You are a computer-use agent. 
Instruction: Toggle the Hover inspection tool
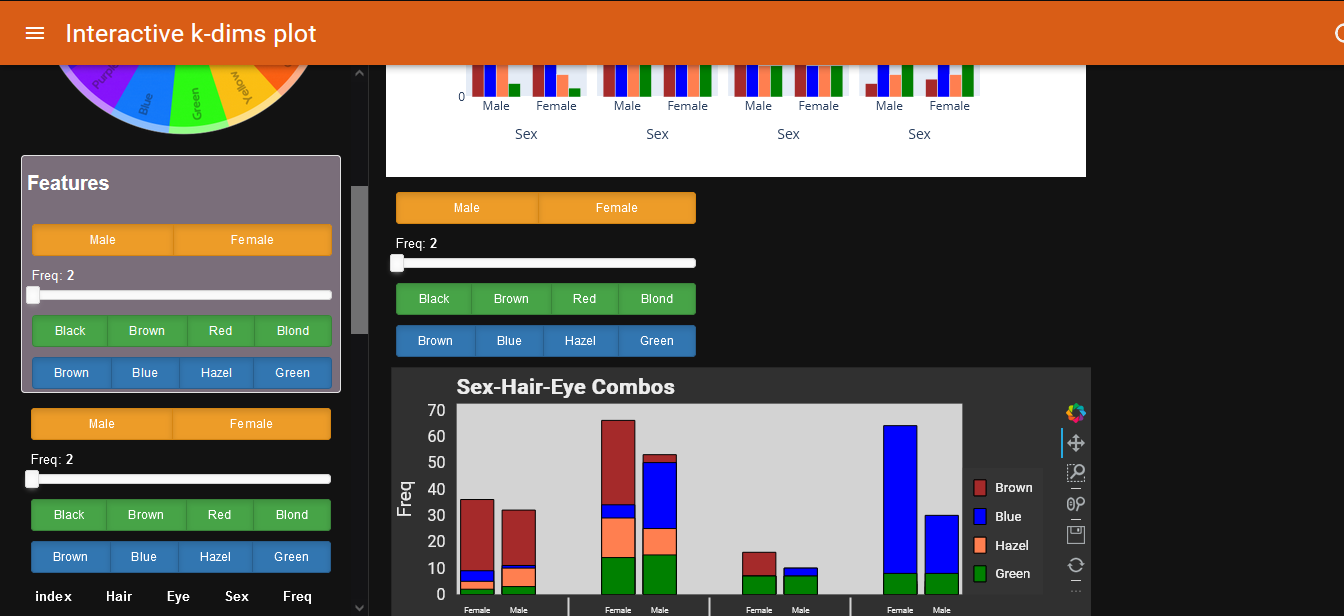[1075, 503]
